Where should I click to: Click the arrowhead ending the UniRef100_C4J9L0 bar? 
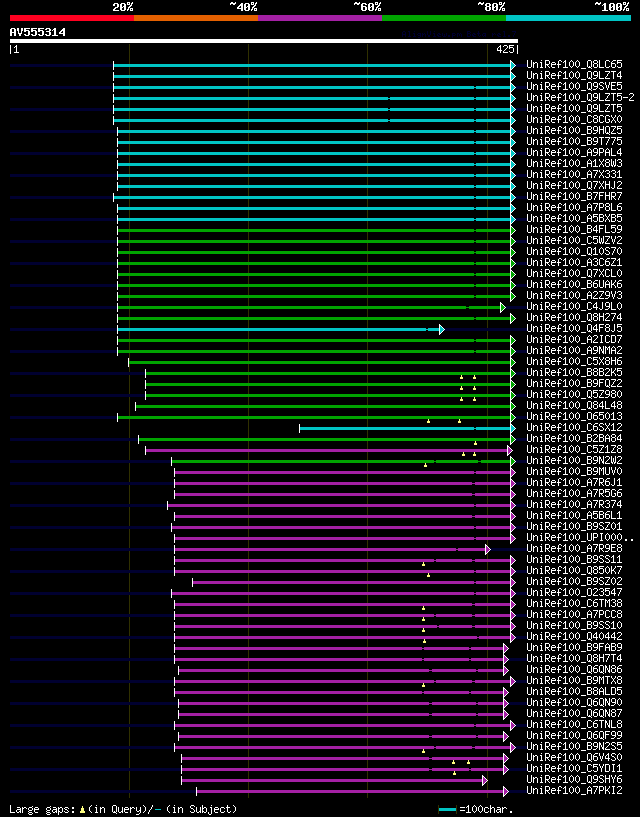503,307
